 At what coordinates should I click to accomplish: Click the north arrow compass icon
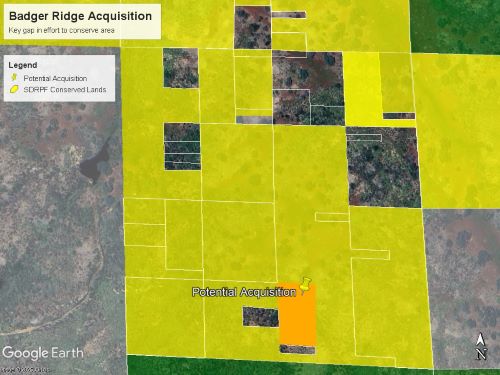(x=480, y=347)
